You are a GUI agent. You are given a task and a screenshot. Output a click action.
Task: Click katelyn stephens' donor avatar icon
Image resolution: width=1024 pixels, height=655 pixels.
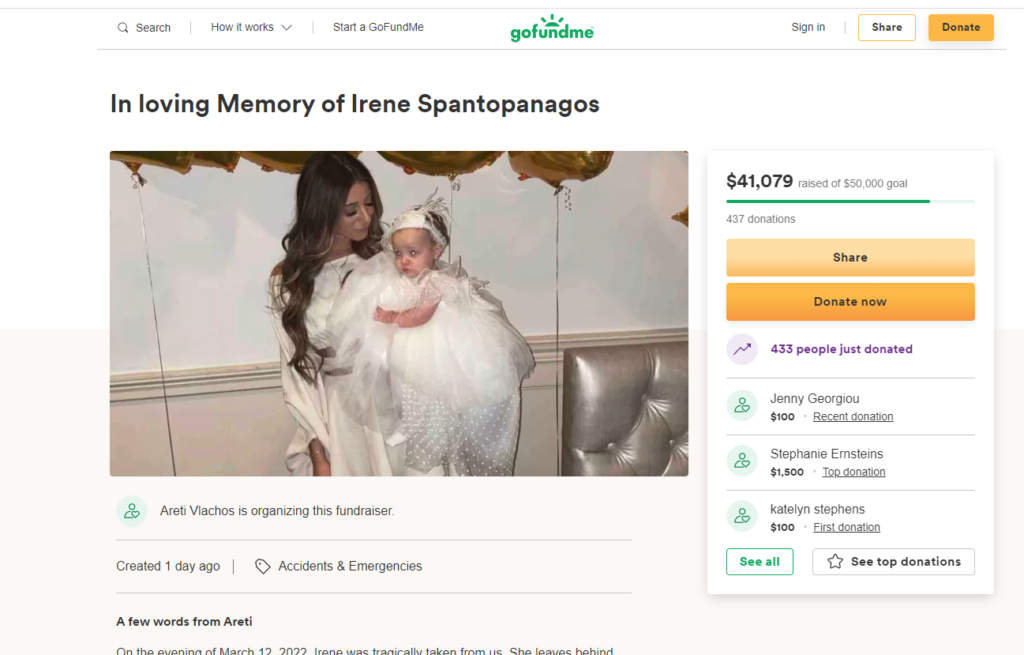click(742, 516)
